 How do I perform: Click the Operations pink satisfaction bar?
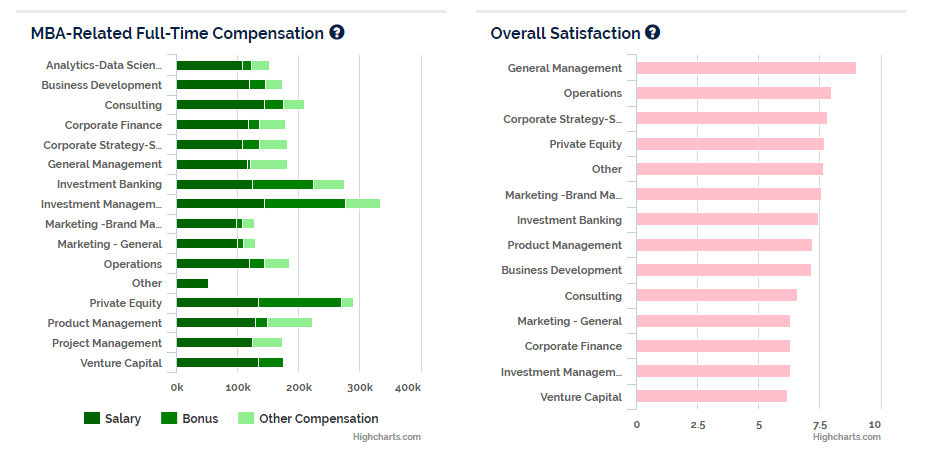click(734, 93)
